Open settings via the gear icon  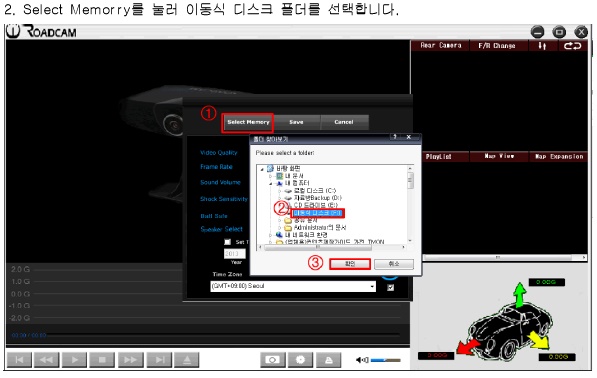coord(300,360)
